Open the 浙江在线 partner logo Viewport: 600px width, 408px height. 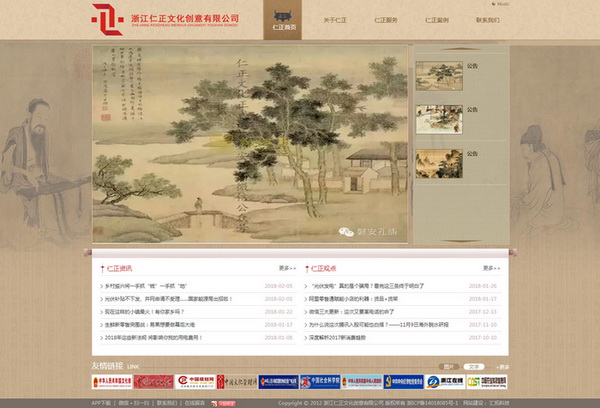[446, 381]
